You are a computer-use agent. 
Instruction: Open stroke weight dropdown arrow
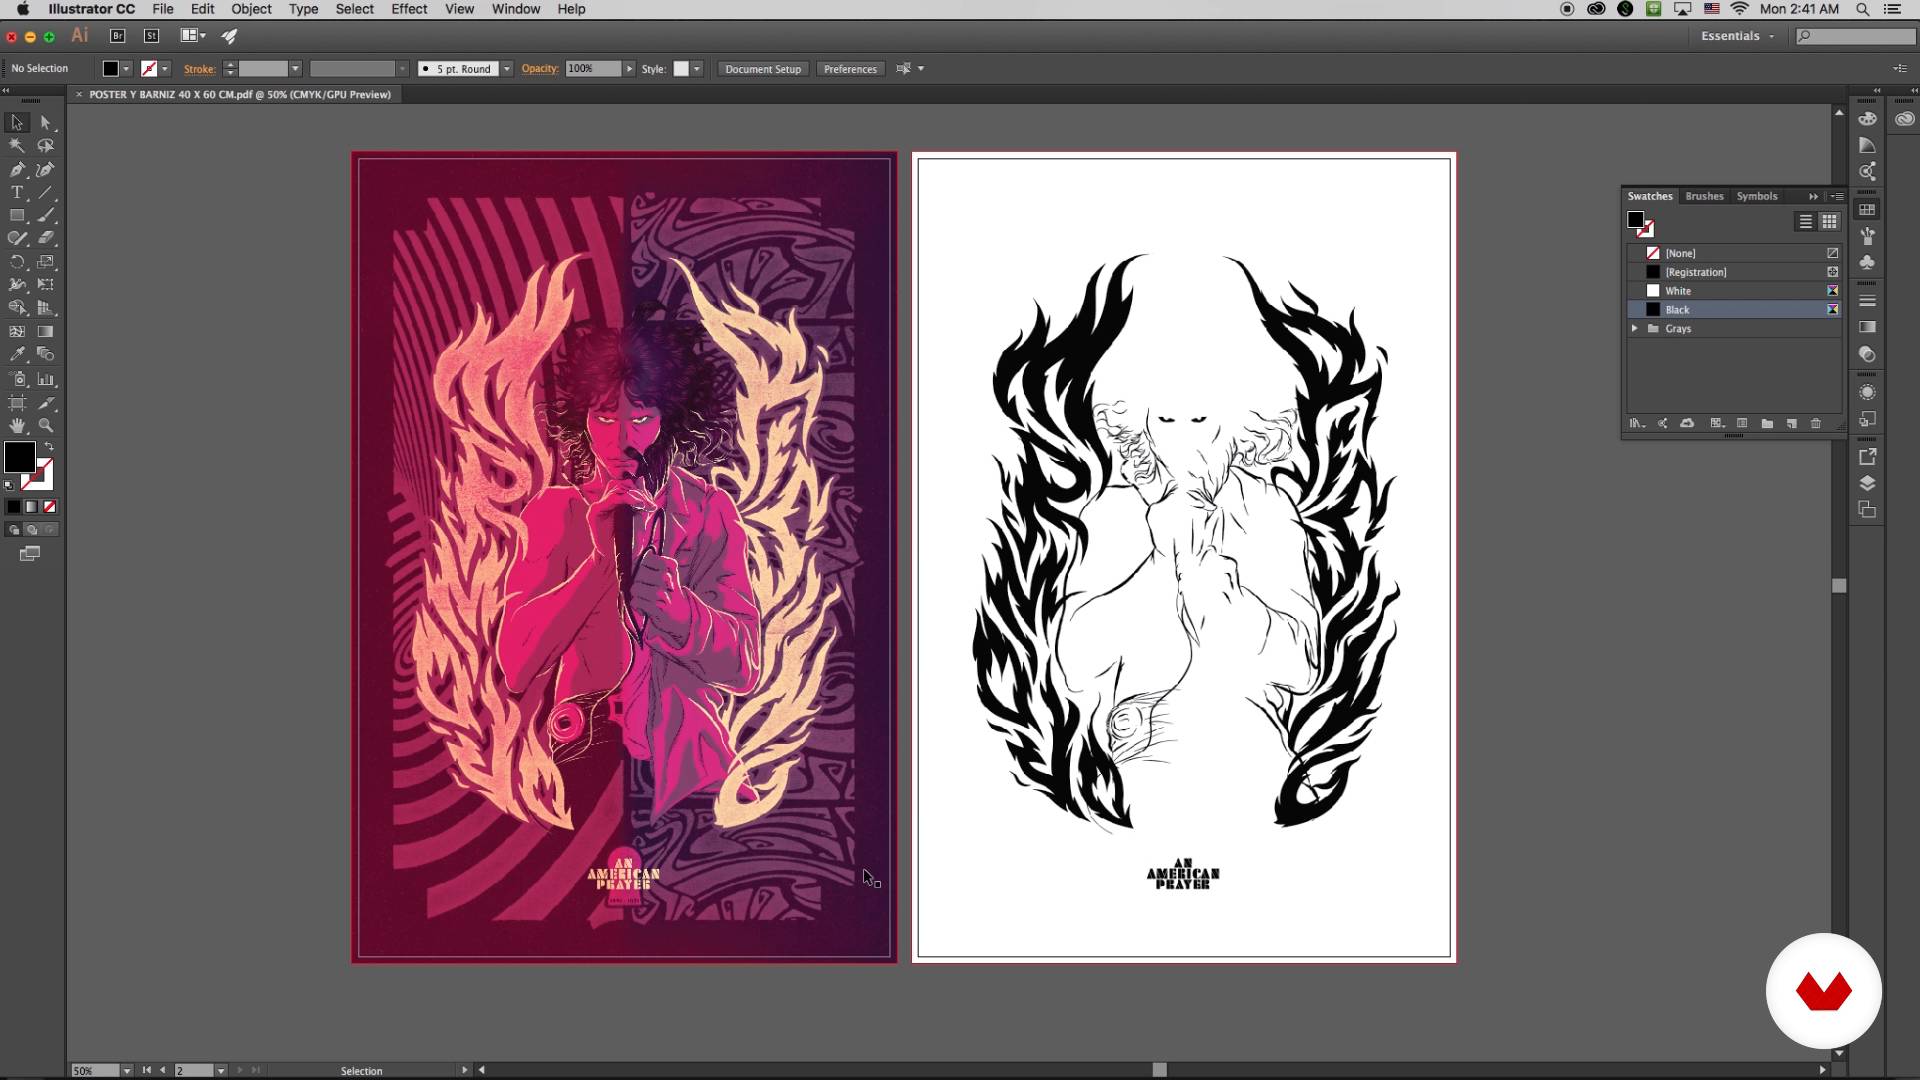coord(295,69)
